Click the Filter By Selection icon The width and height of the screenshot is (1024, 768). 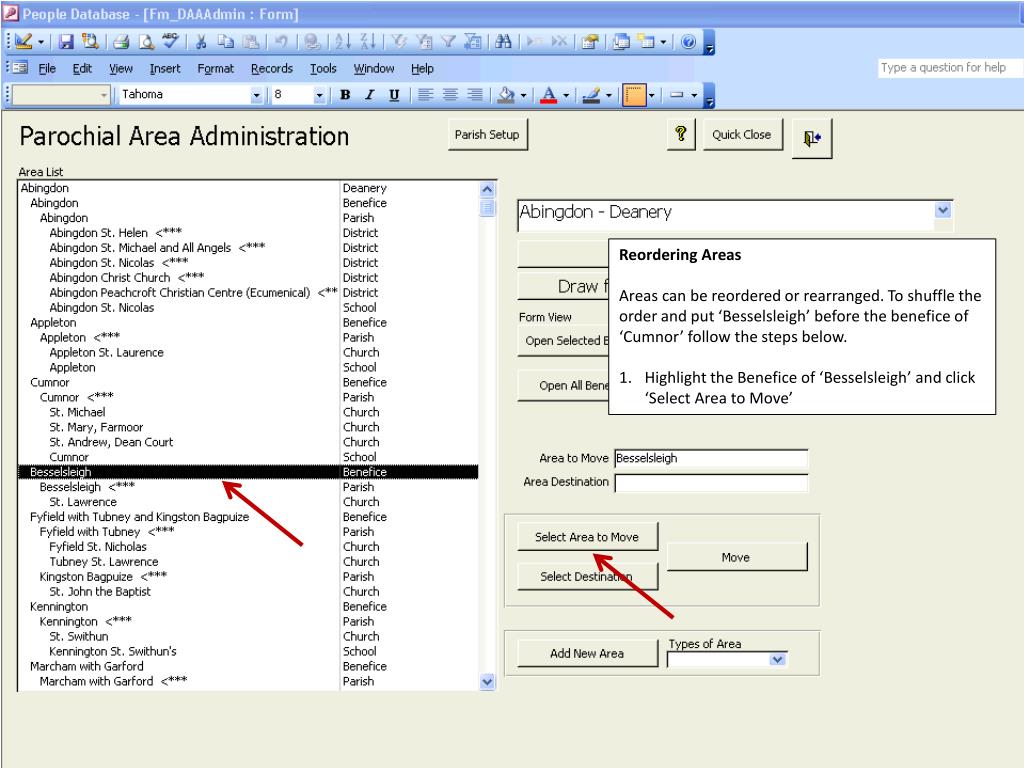[398, 42]
